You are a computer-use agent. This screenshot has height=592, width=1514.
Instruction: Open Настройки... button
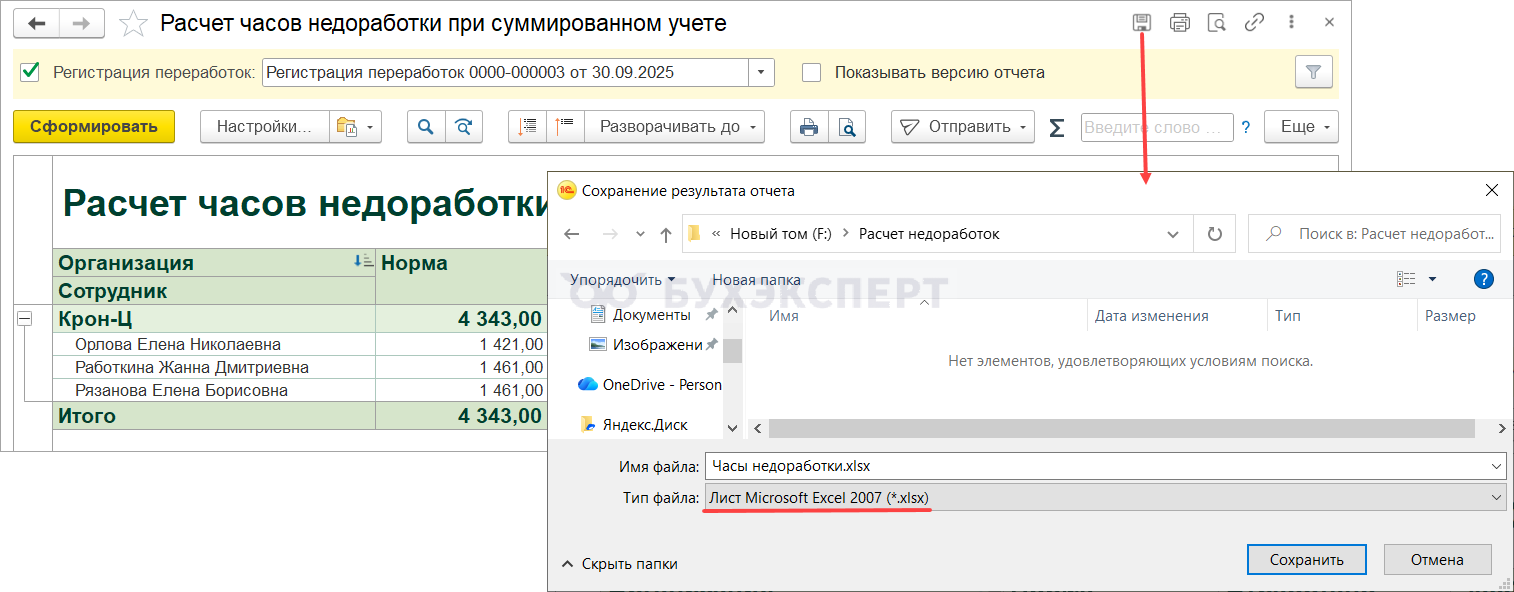(265, 127)
